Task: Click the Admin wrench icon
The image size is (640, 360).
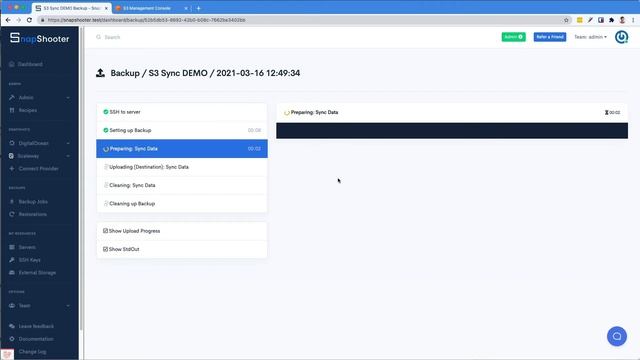Action: (11, 98)
